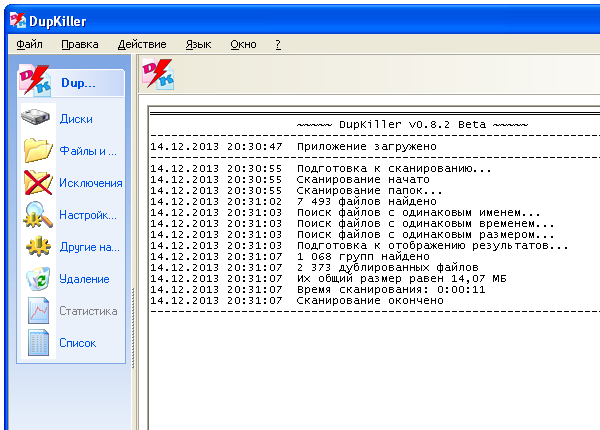Open the Настройк... section
Screen dimensions: 600x430
tap(88, 215)
